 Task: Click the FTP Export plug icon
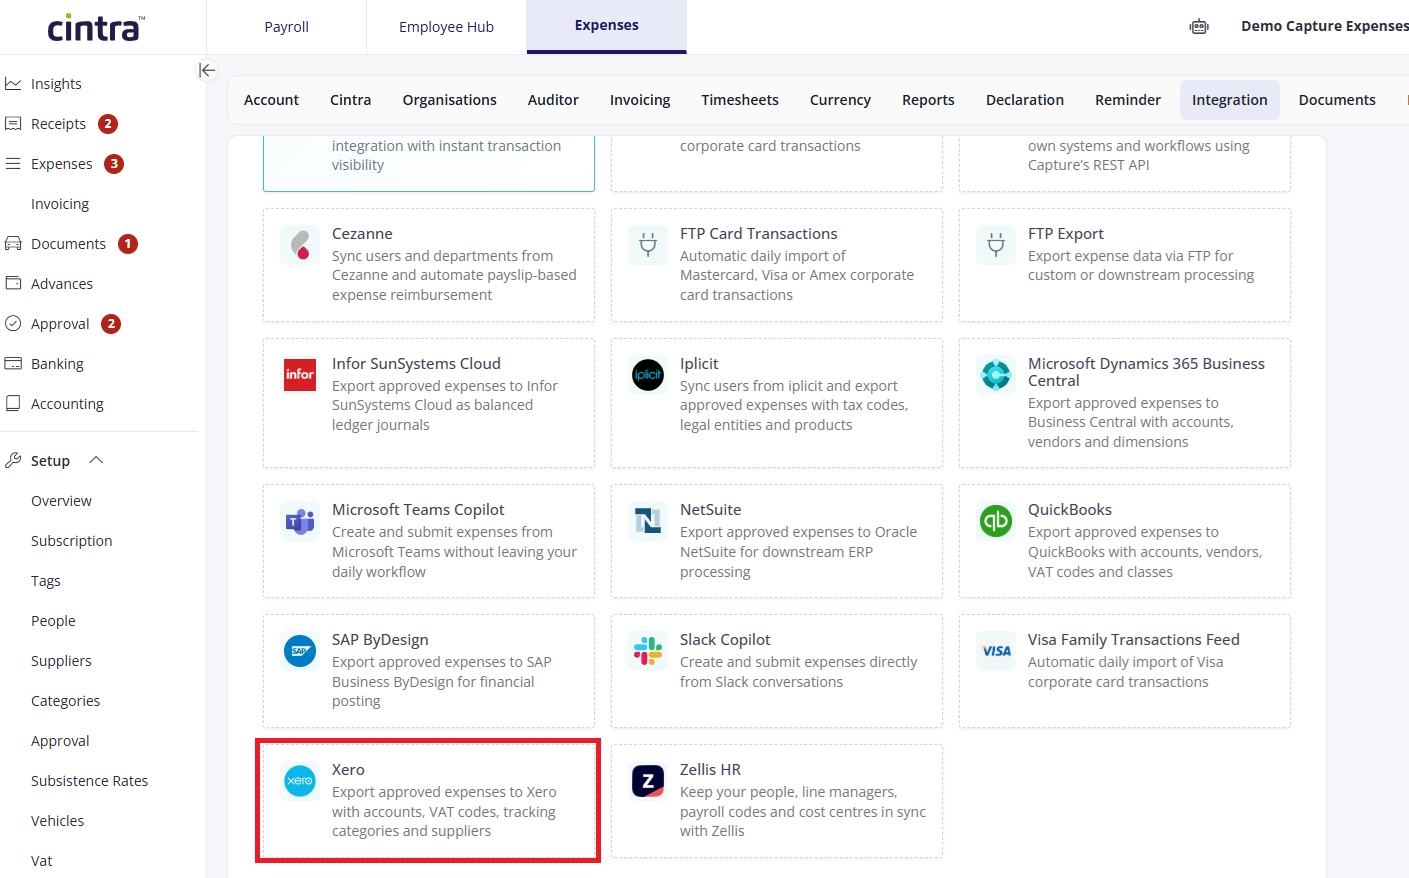click(996, 245)
